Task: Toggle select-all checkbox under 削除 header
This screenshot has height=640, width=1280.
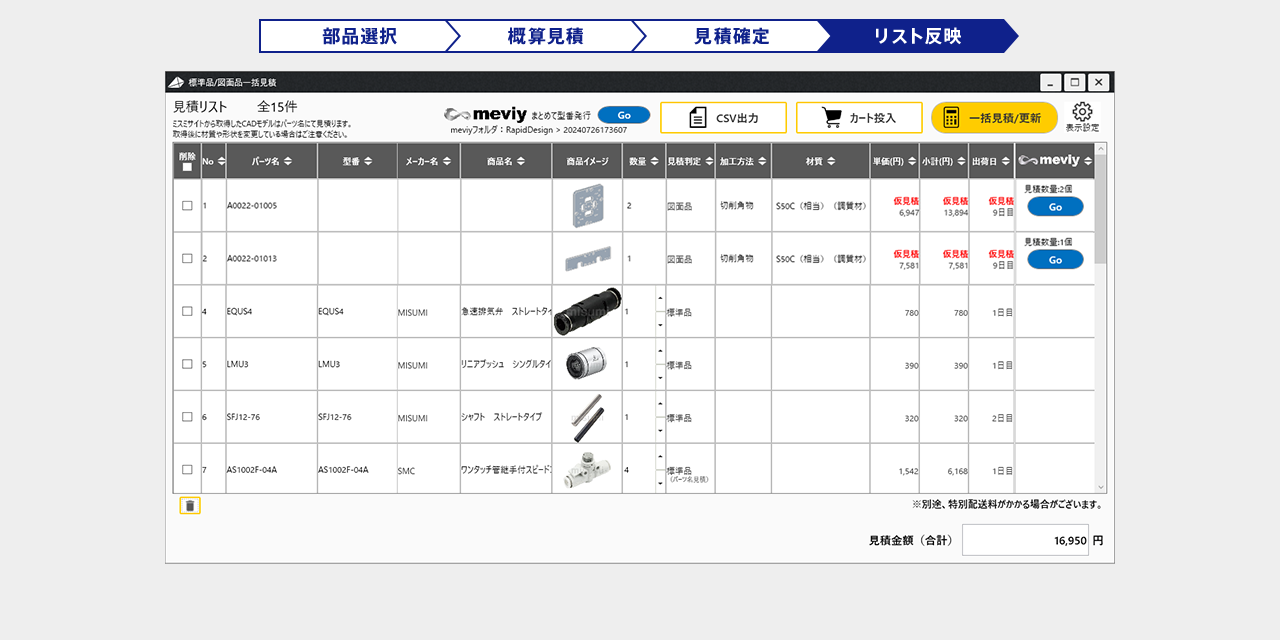Action: (x=187, y=168)
